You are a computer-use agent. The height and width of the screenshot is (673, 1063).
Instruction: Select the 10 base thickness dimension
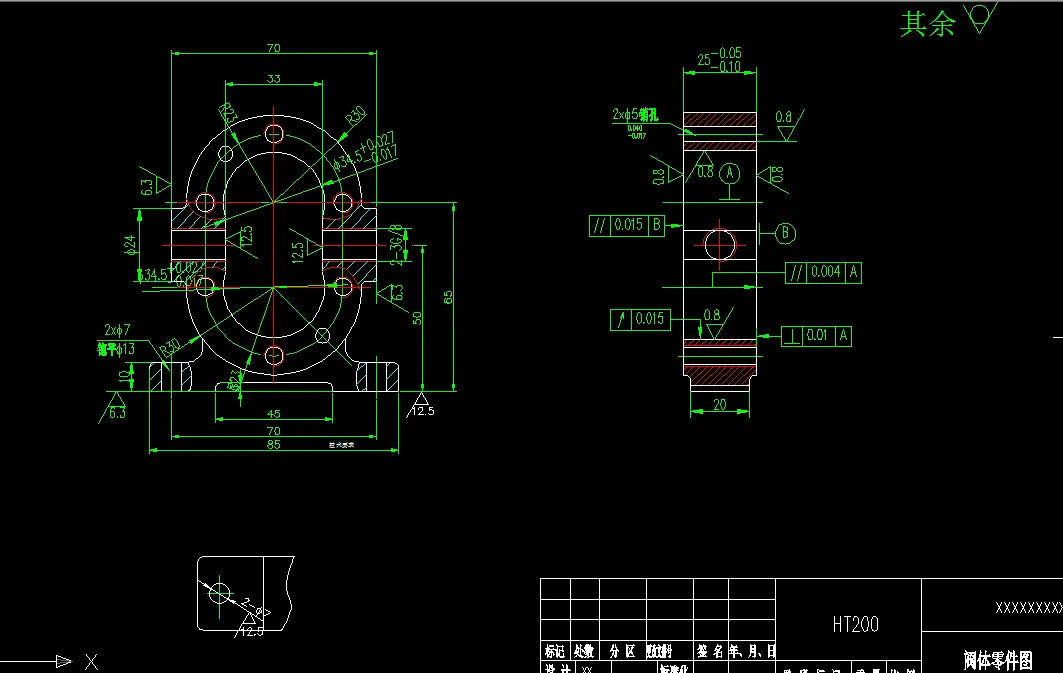click(125, 376)
